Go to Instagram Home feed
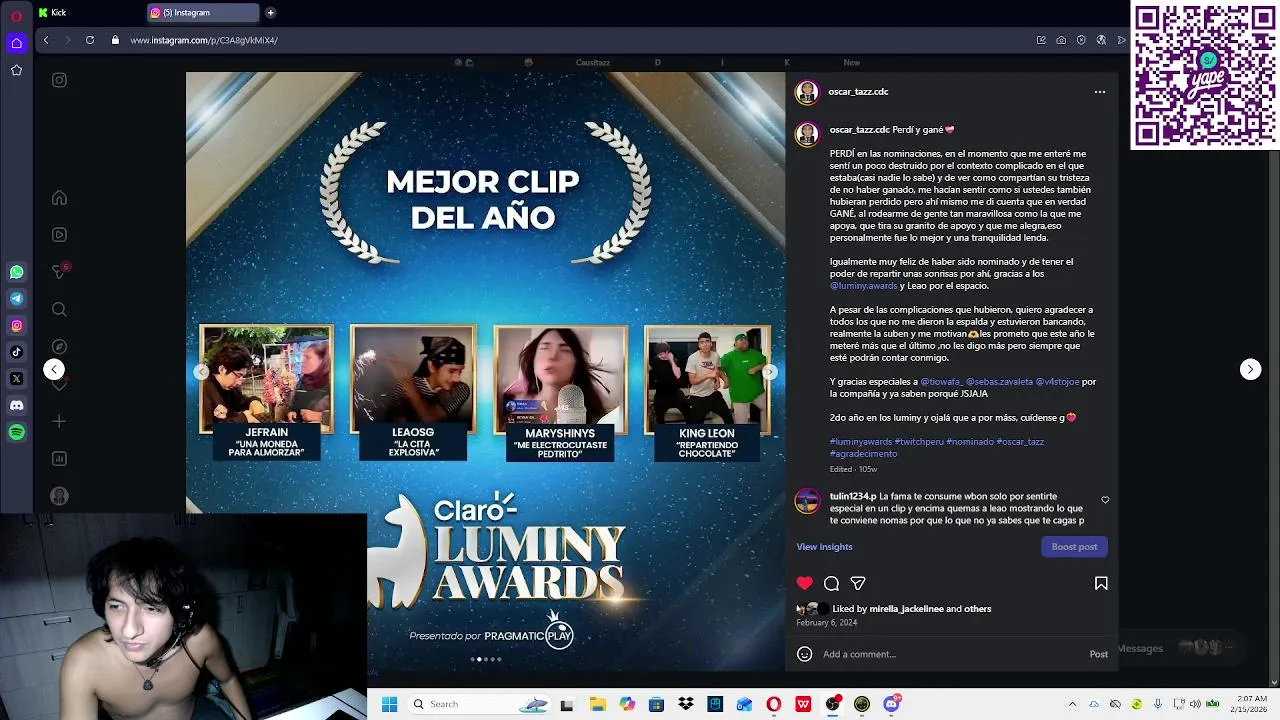Screen dimensions: 1280x720 coord(59,198)
